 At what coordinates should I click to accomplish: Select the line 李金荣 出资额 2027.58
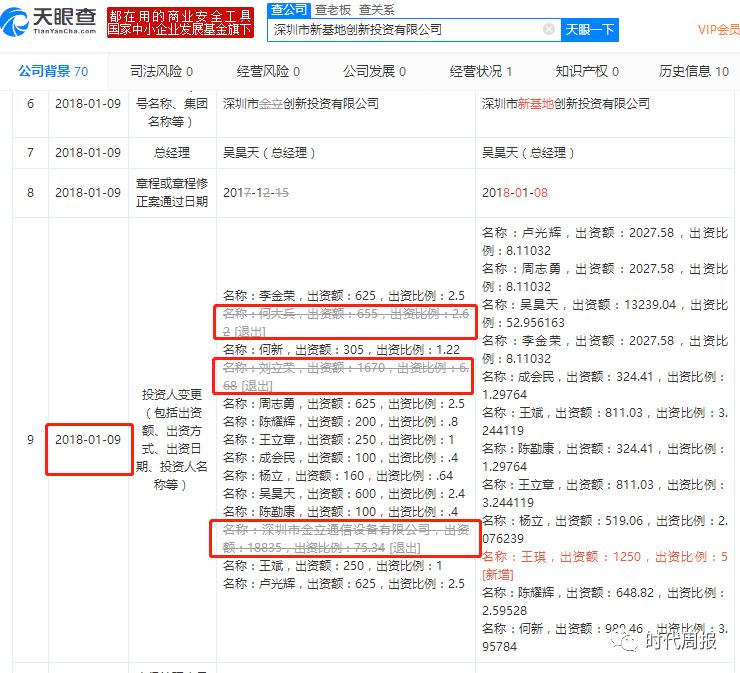point(605,349)
